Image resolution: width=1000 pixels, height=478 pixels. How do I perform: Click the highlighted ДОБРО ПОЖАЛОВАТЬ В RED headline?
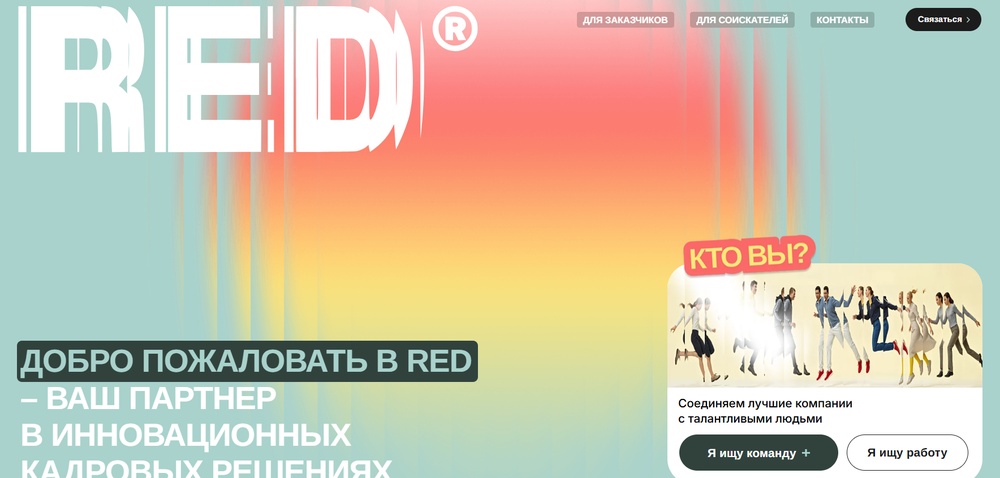point(247,361)
